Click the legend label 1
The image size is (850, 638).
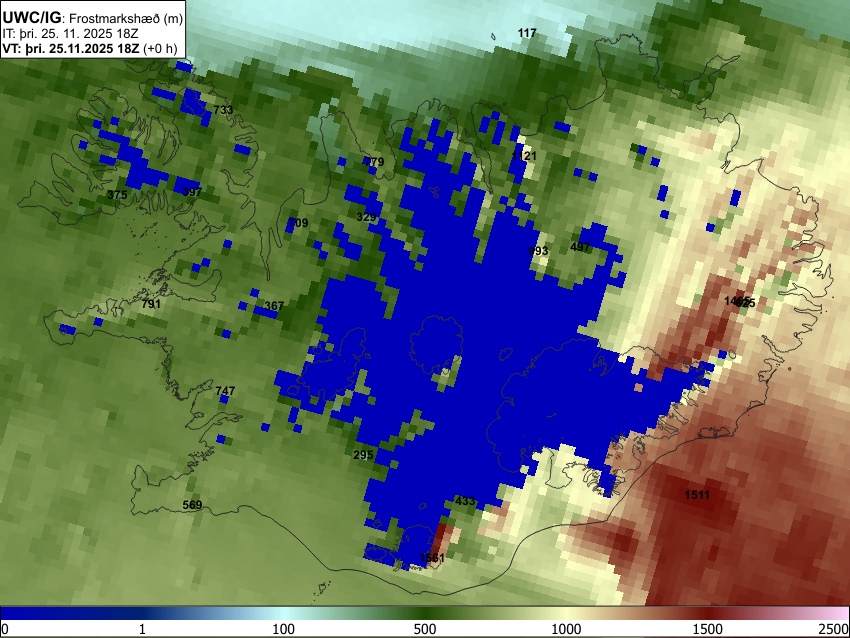[x=142, y=629]
